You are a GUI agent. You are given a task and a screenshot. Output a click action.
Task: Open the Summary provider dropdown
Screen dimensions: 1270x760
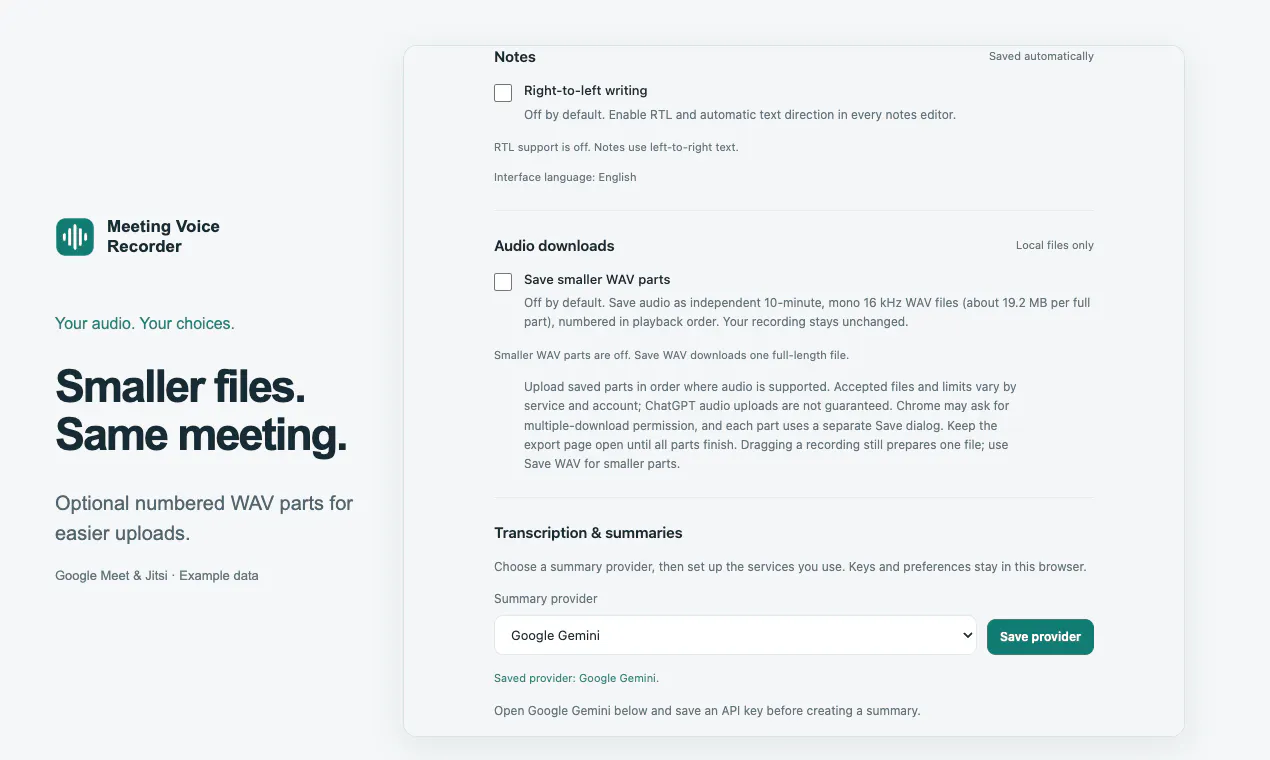(x=735, y=635)
